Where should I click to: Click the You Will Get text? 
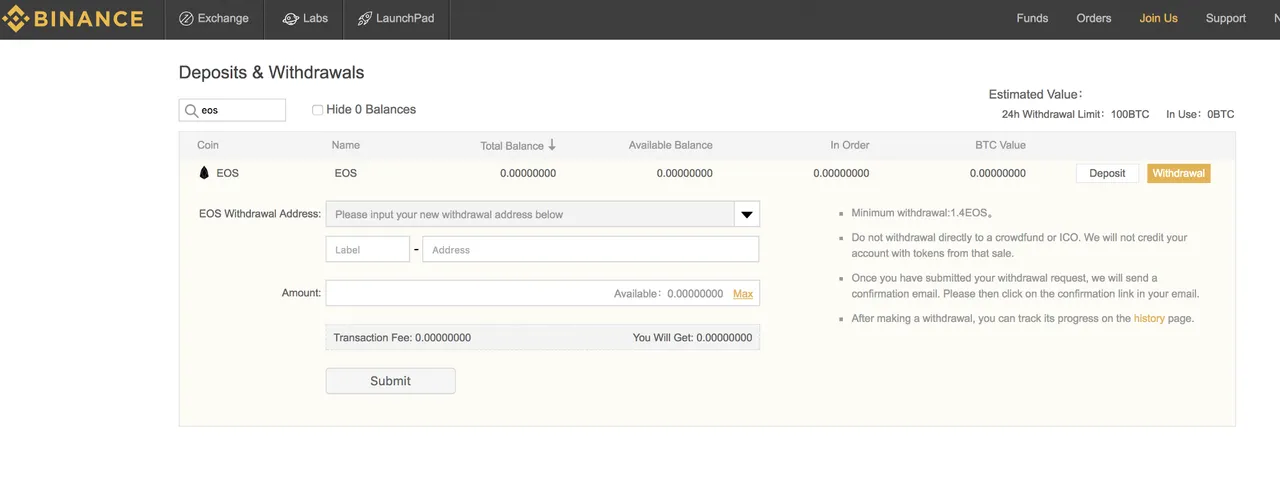pos(692,338)
